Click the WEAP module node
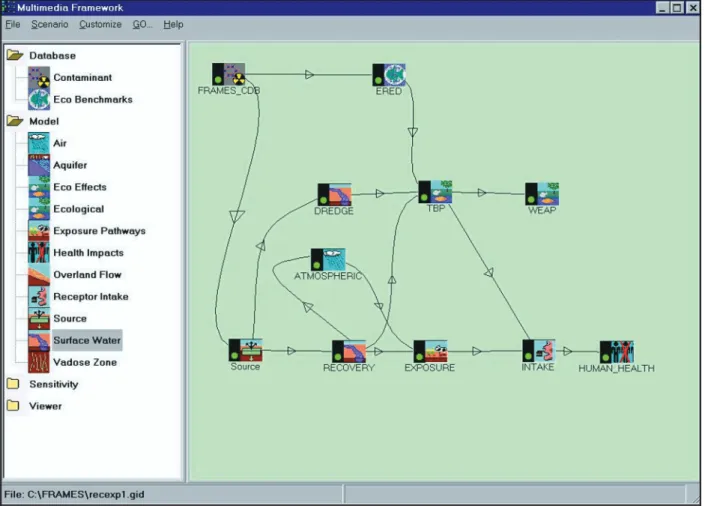Viewport: 705px width, 506px height. (542, 194)
